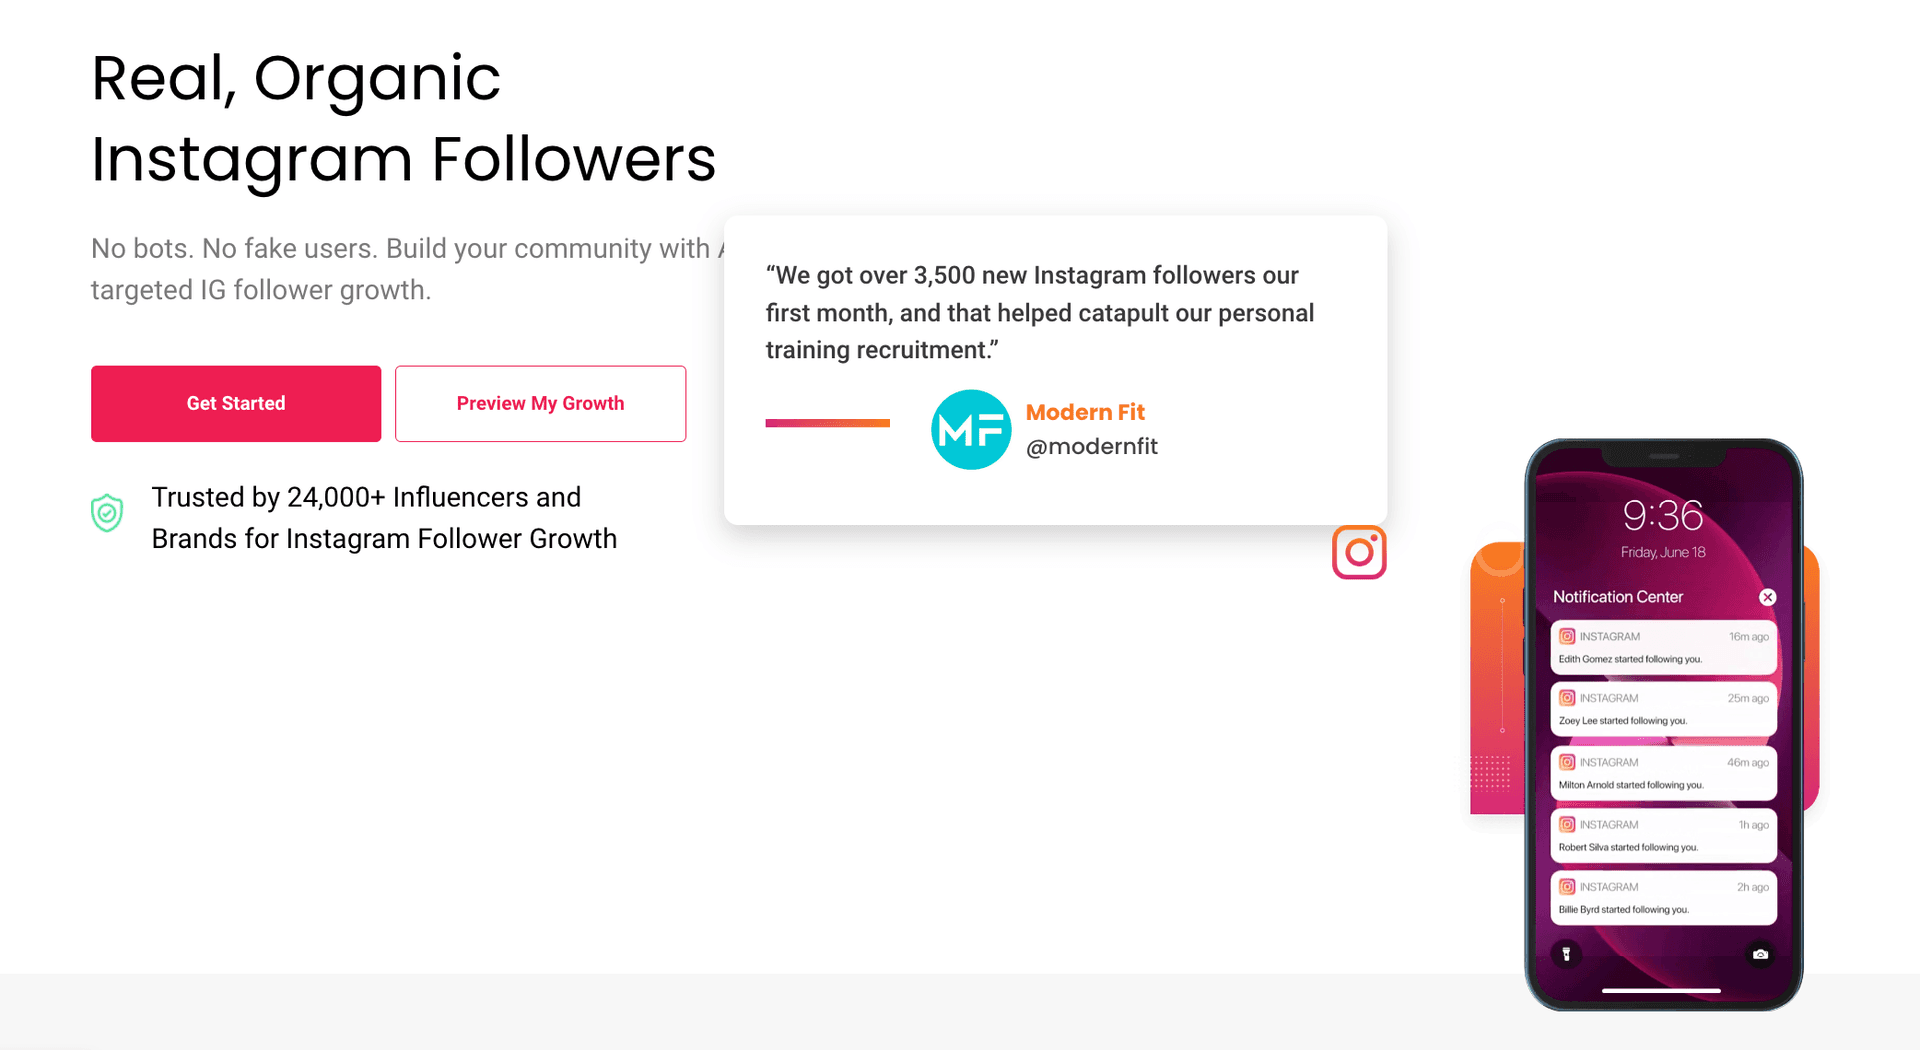
Task: Open the Preview My Growth option
Action: (x=540, y=403)
